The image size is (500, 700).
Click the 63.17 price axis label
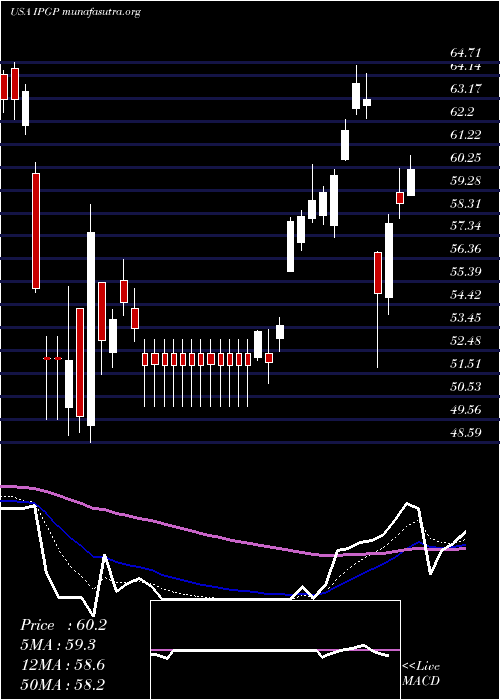coord(466,89)
